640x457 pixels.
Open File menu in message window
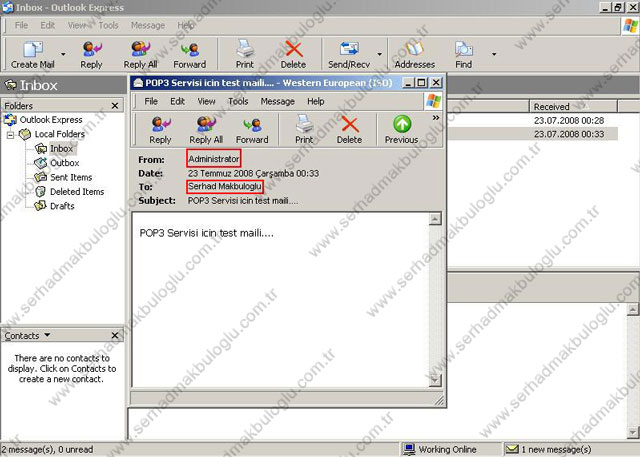pyautogui.click(x=151, y=101)
